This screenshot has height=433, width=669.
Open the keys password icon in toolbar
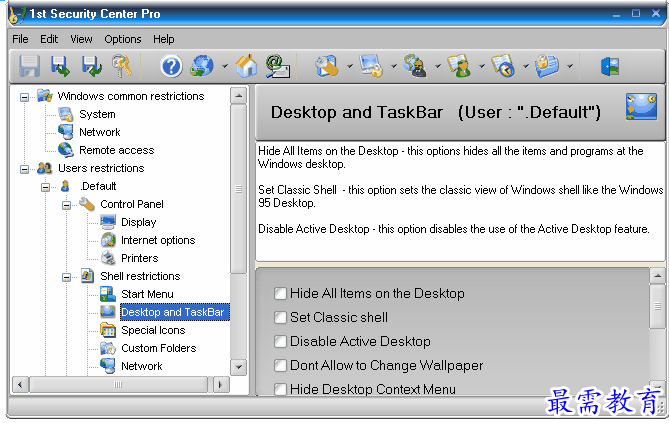tap(122, 66)
